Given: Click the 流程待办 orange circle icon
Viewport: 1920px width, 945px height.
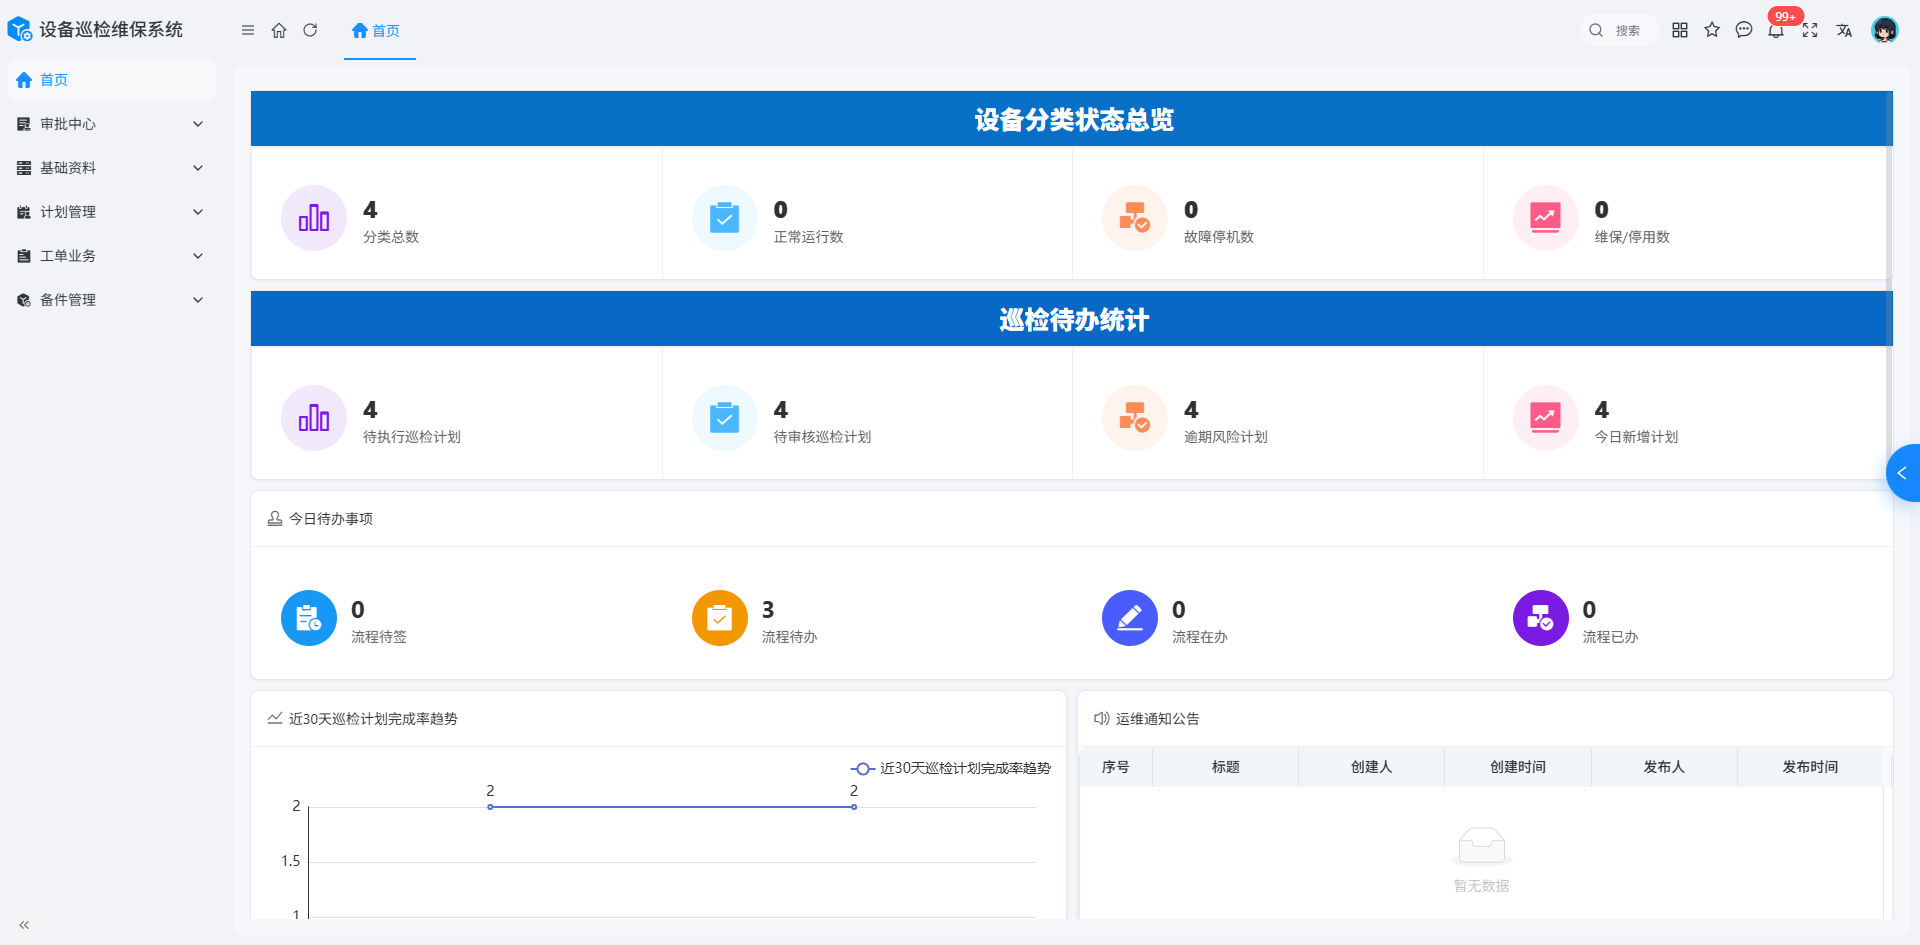Looking at the screenshot, I should [x=720, y=618].
